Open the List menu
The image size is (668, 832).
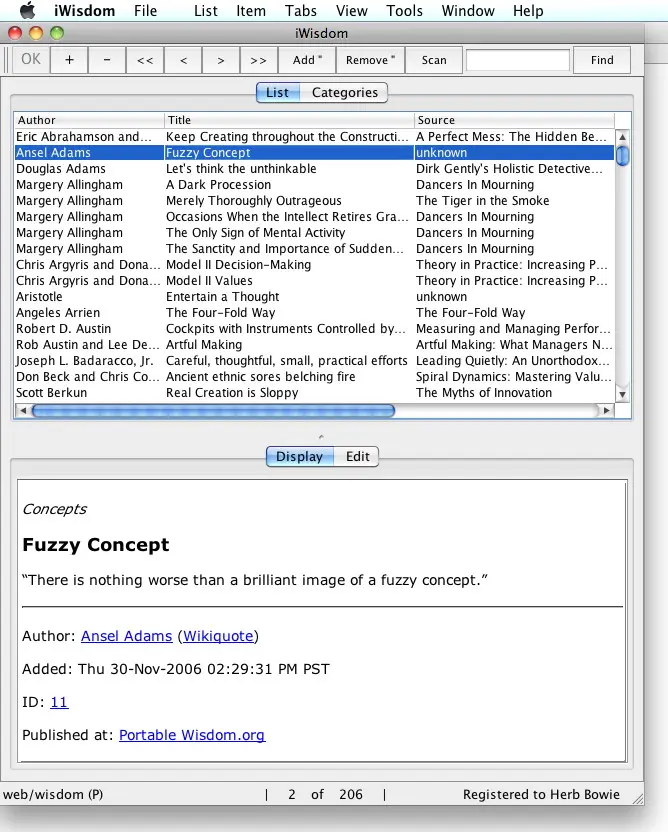pyautogui.click(x=205, y=11)
